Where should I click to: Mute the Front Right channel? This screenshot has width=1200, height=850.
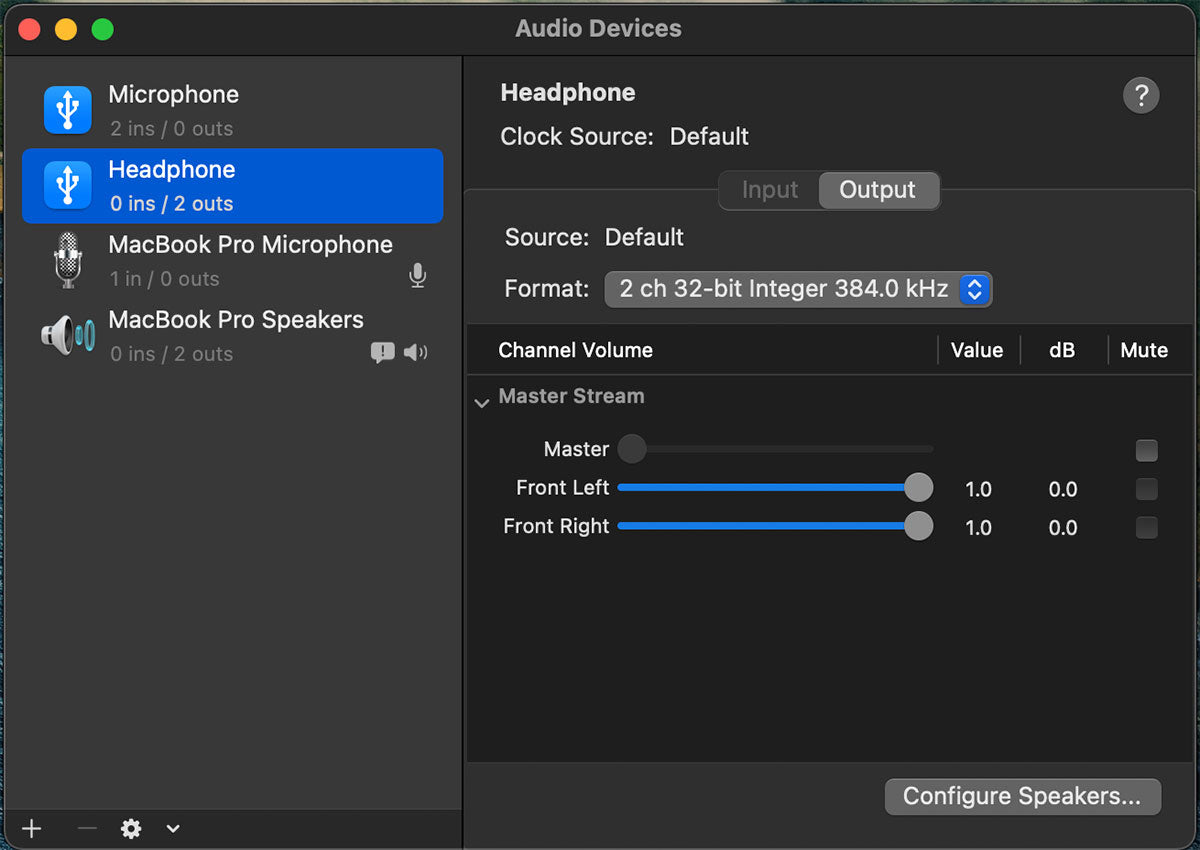click(1146, 527)
